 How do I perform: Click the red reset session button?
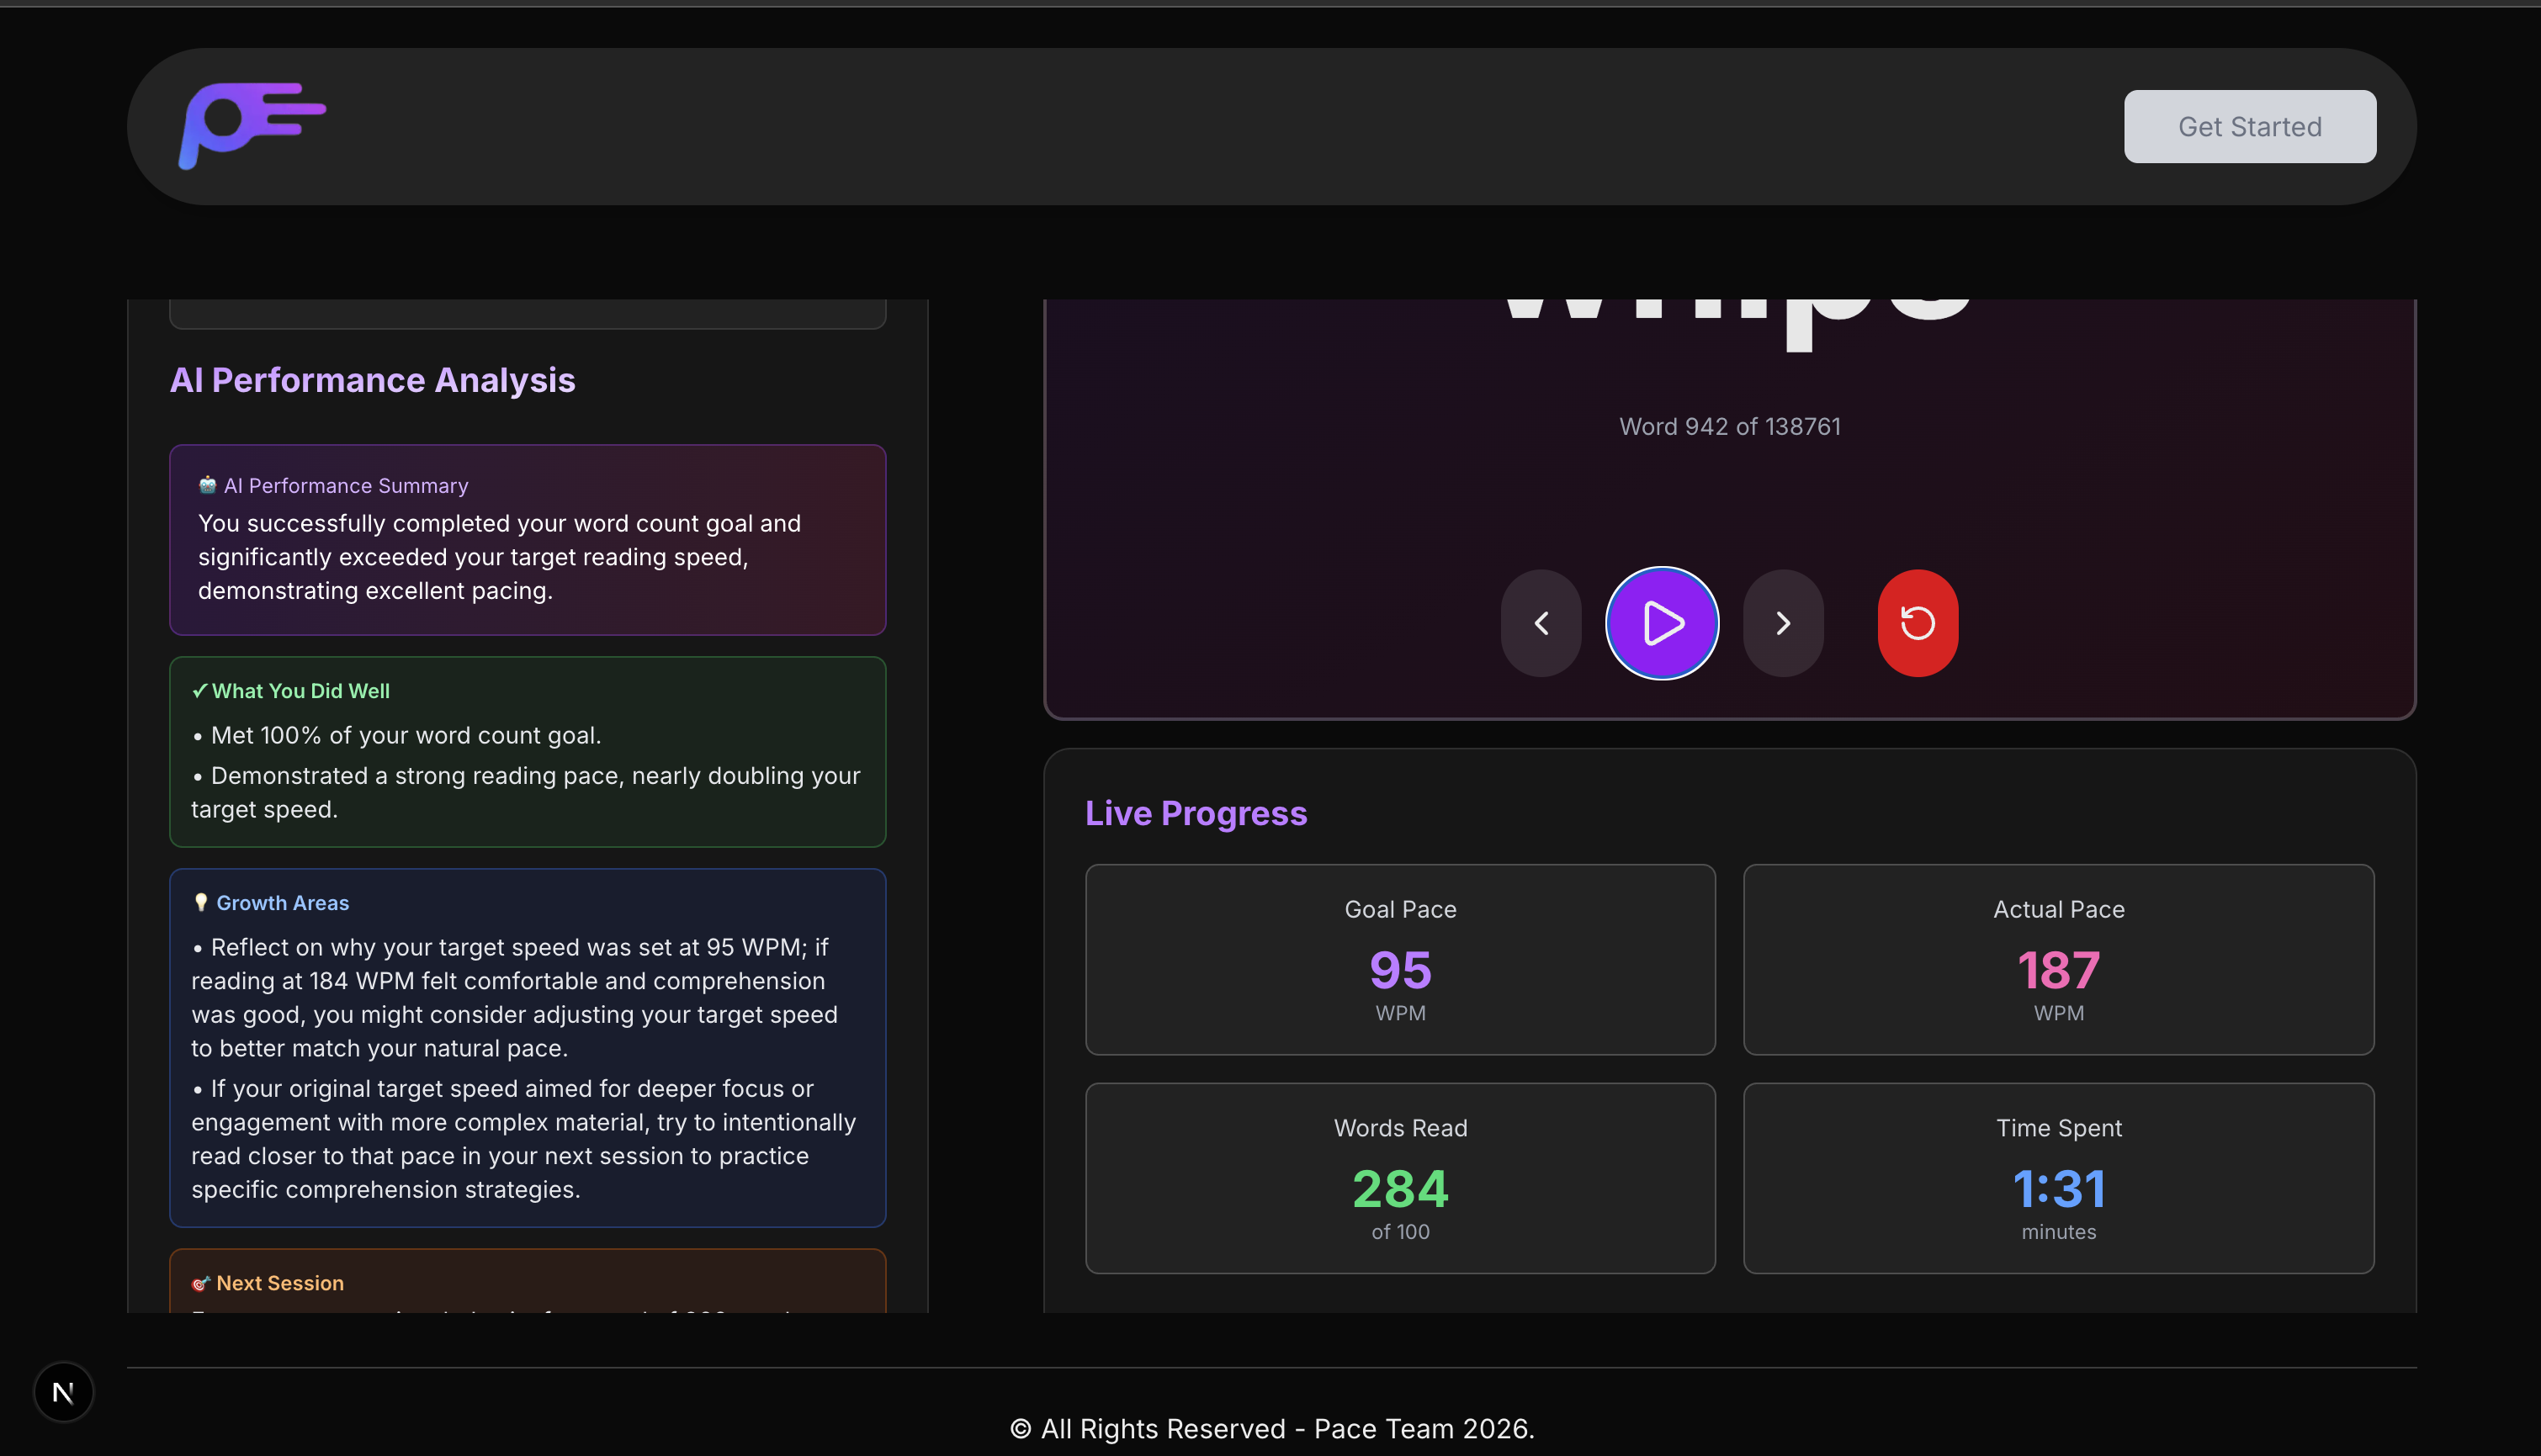1917,623
